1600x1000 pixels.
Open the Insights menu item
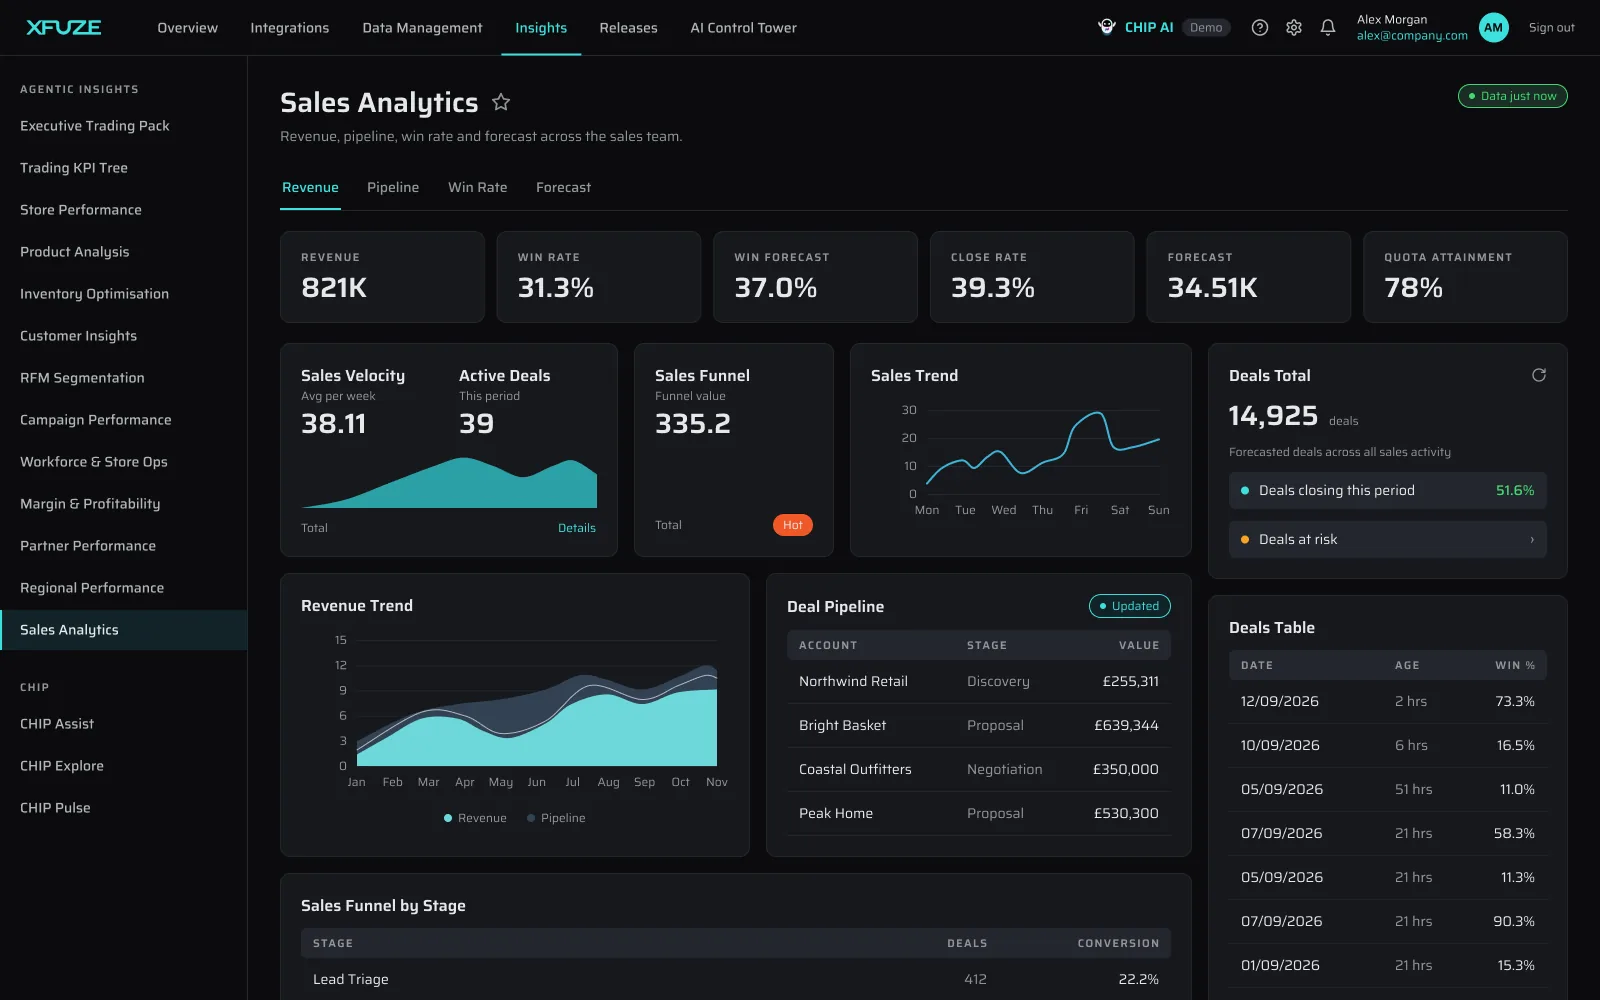(541, 28)
